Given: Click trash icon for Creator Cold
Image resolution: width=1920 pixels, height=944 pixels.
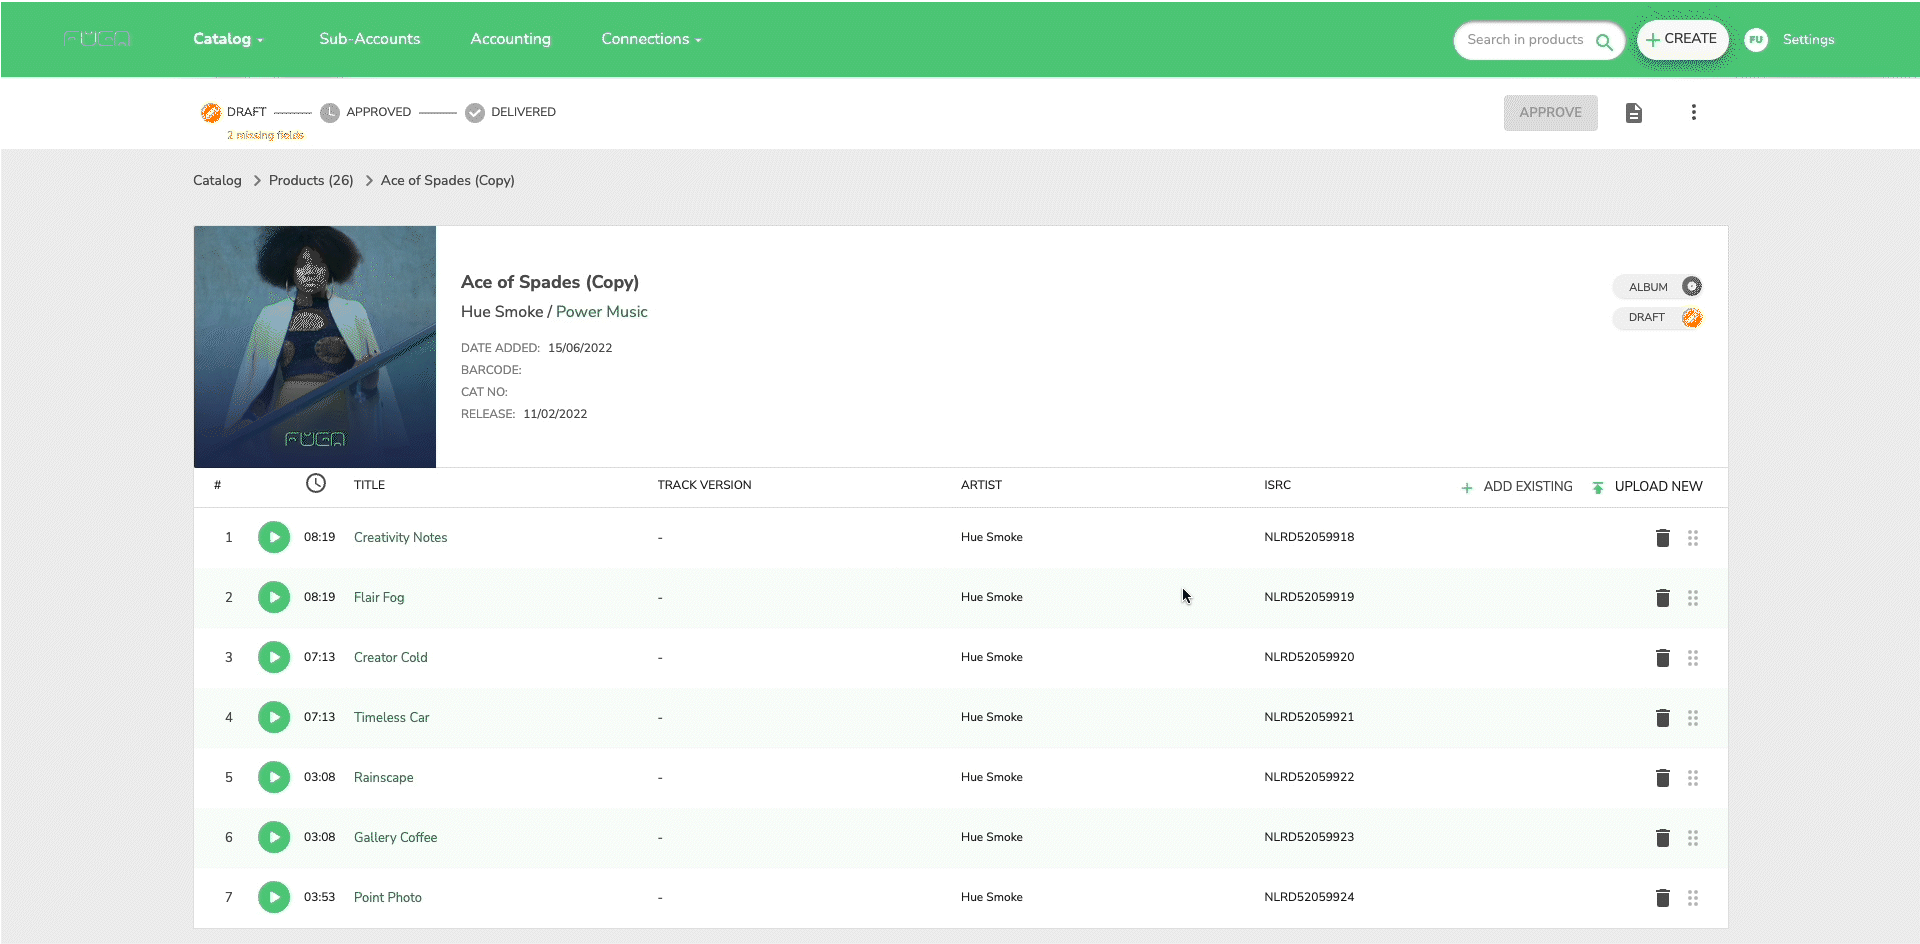Looking at the screenshot, I should 1663,658.
